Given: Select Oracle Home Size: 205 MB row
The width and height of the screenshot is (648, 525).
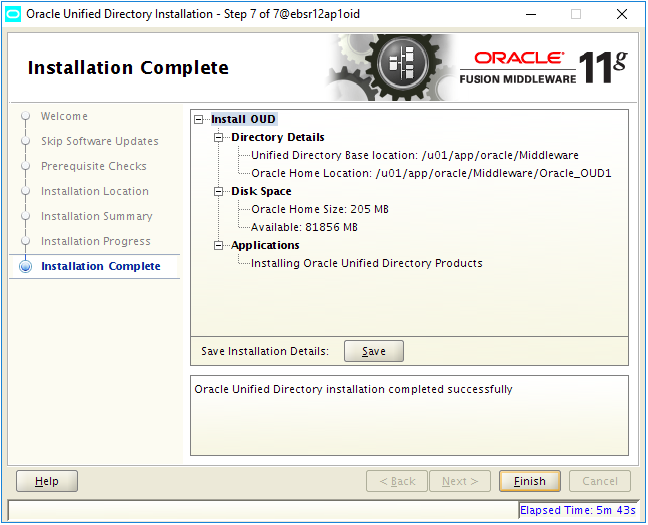Looking at the screenshot, I should (320, 209).
